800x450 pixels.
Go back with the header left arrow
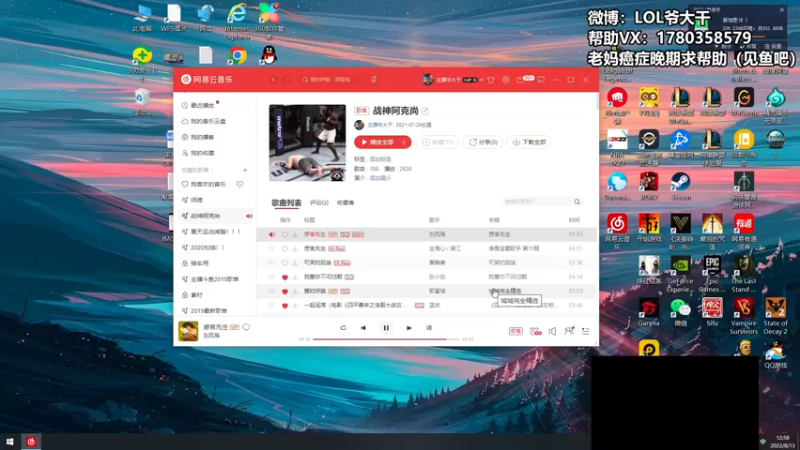tap(273, 80)
